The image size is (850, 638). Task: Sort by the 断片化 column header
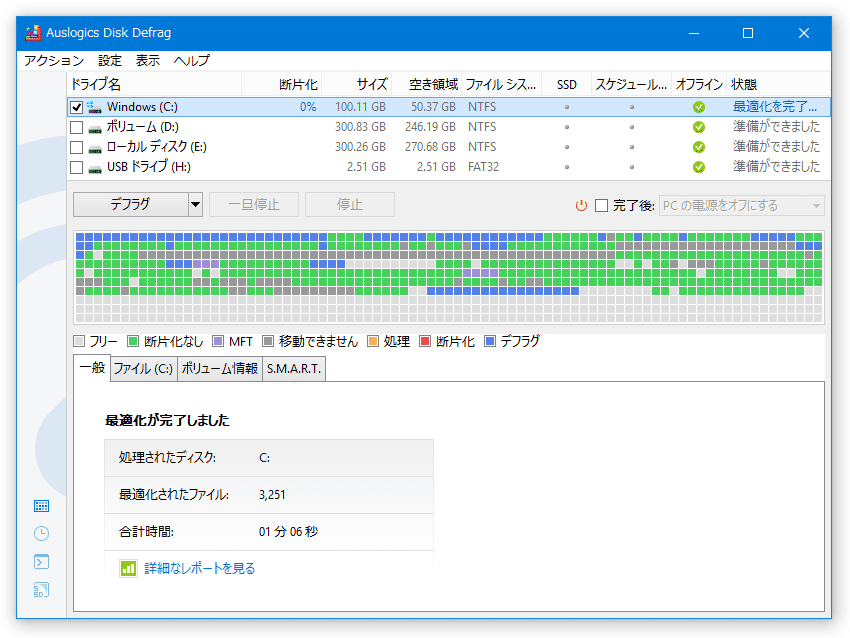click(282, 85)
